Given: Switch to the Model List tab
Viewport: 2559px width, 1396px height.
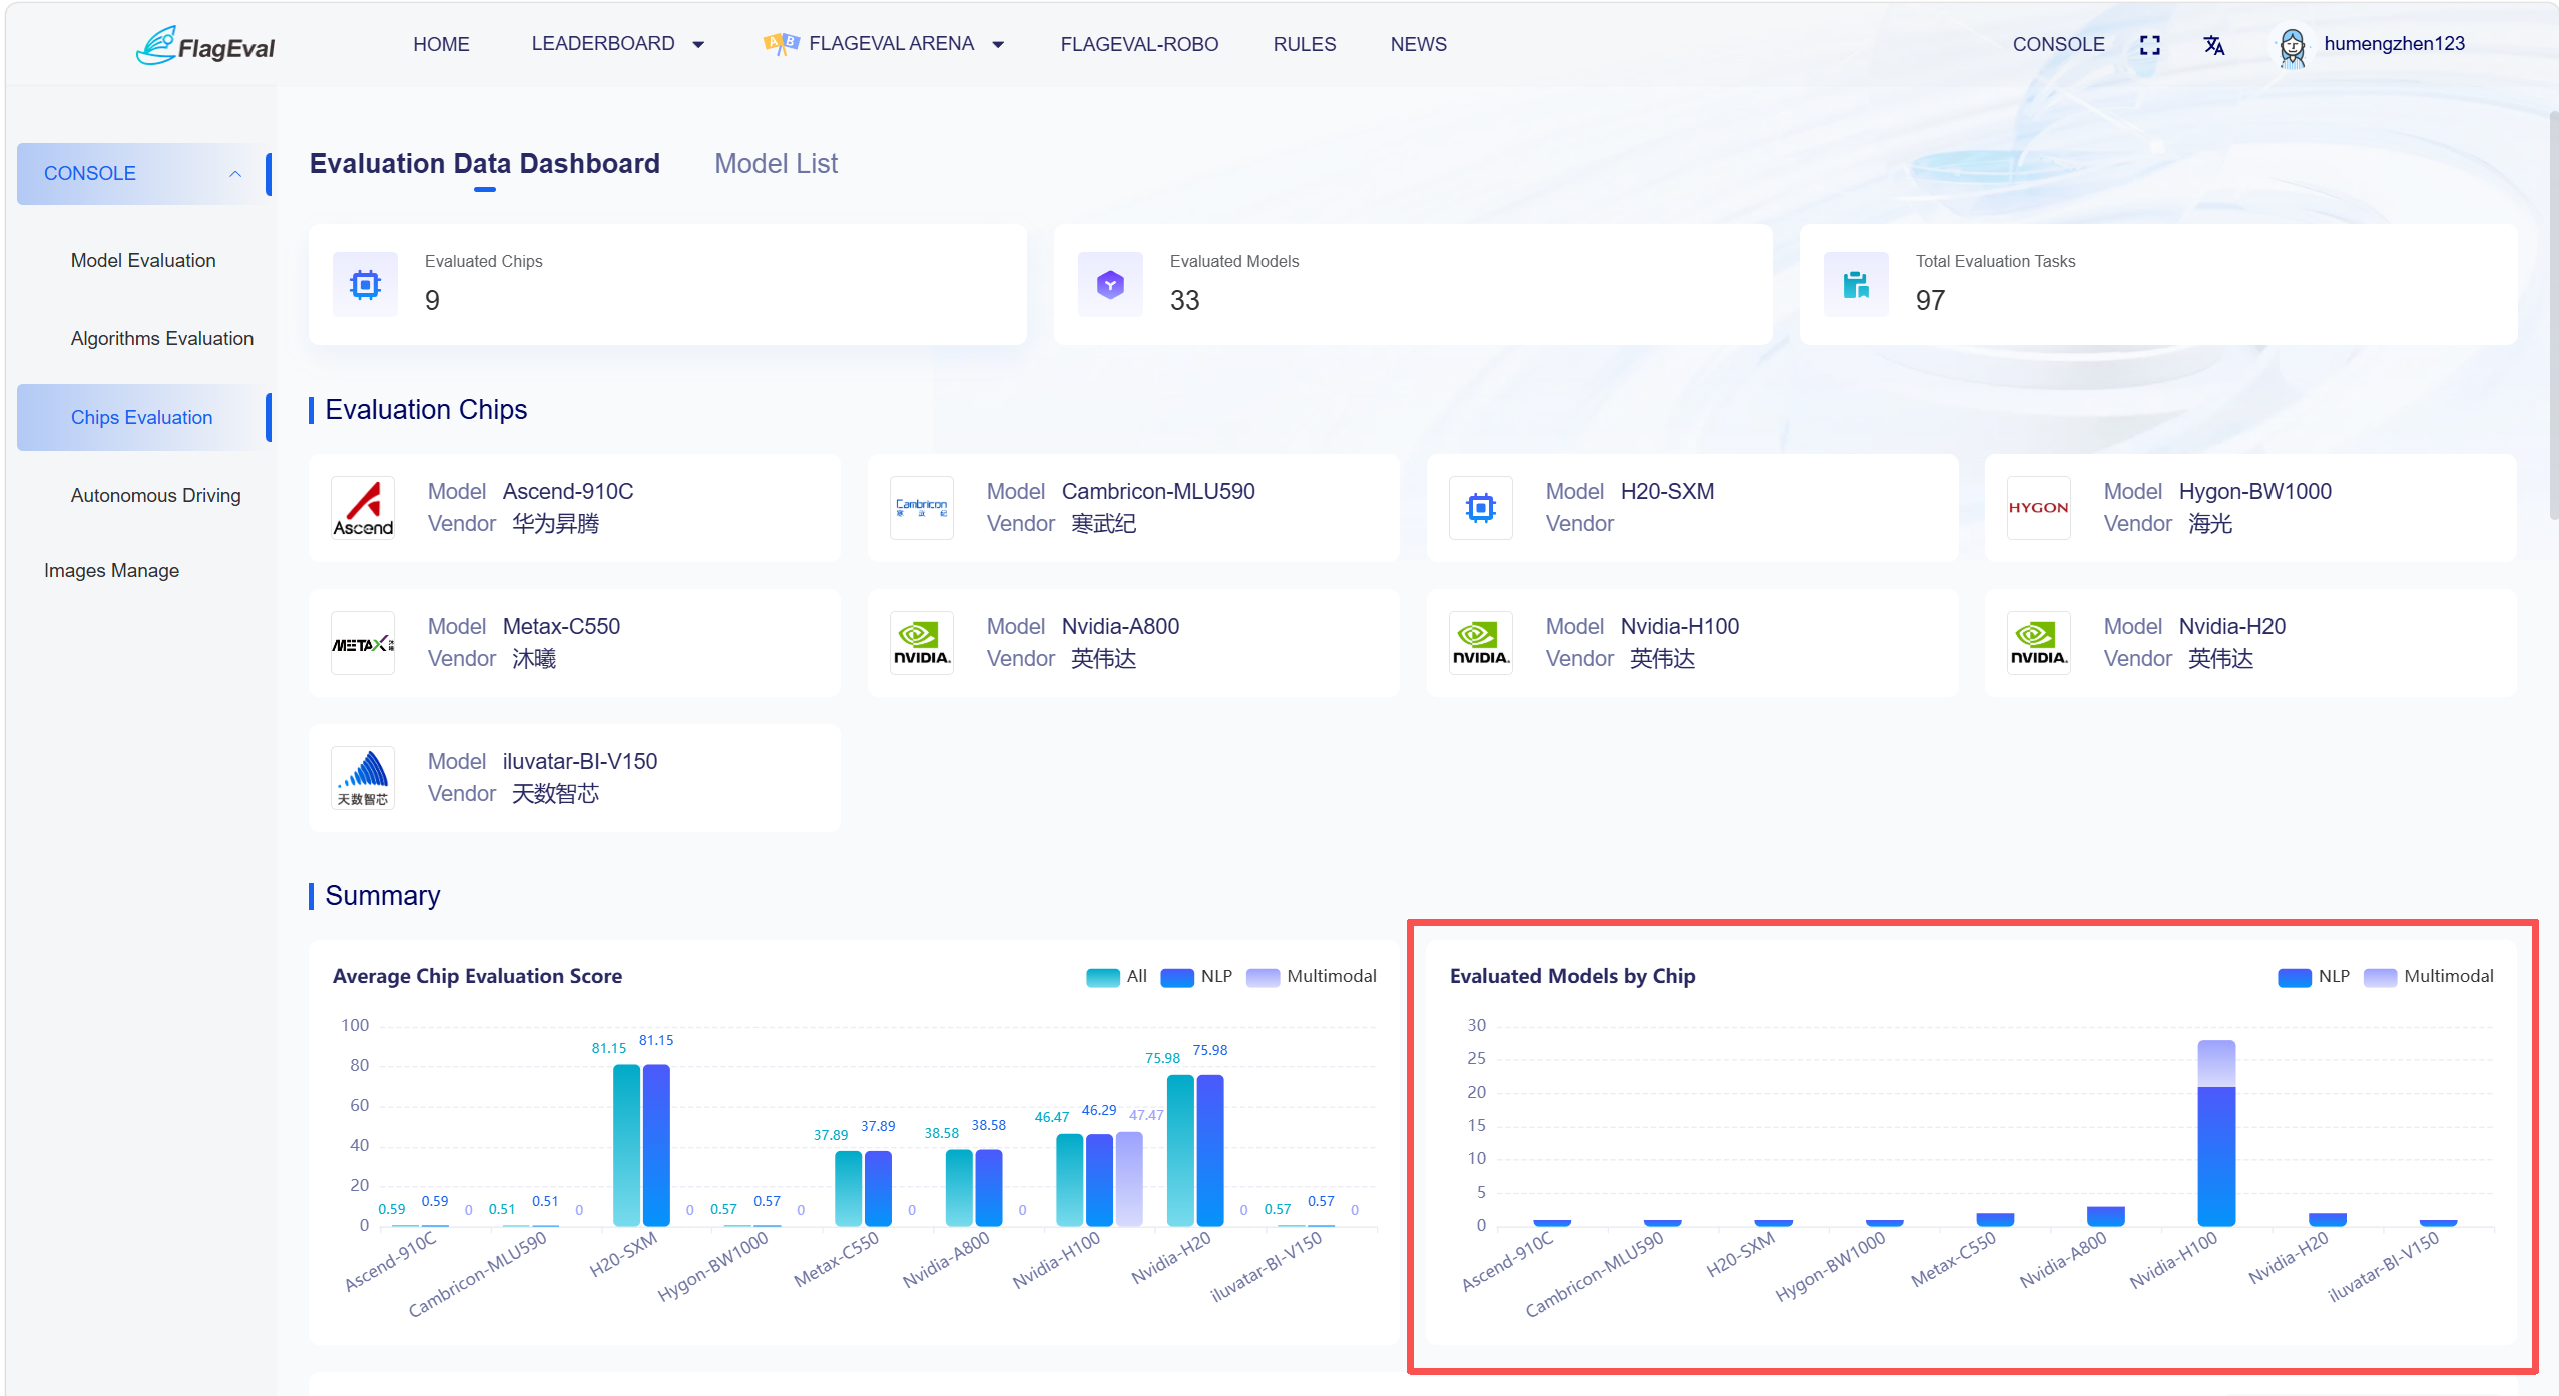Looking at the screenshot, I should (776, 164).
